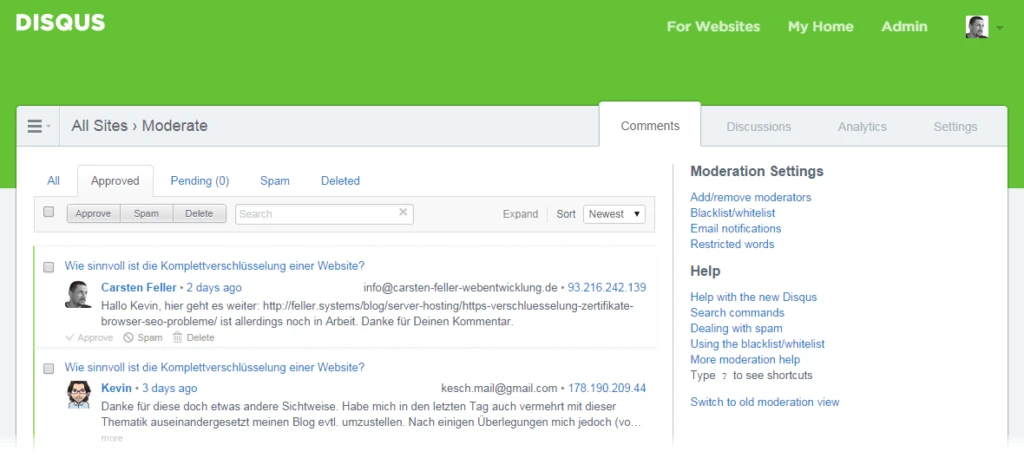1024x458 pixels.
Task: Check the Kevin comment checkbox
Action: [x=48, y=368]
